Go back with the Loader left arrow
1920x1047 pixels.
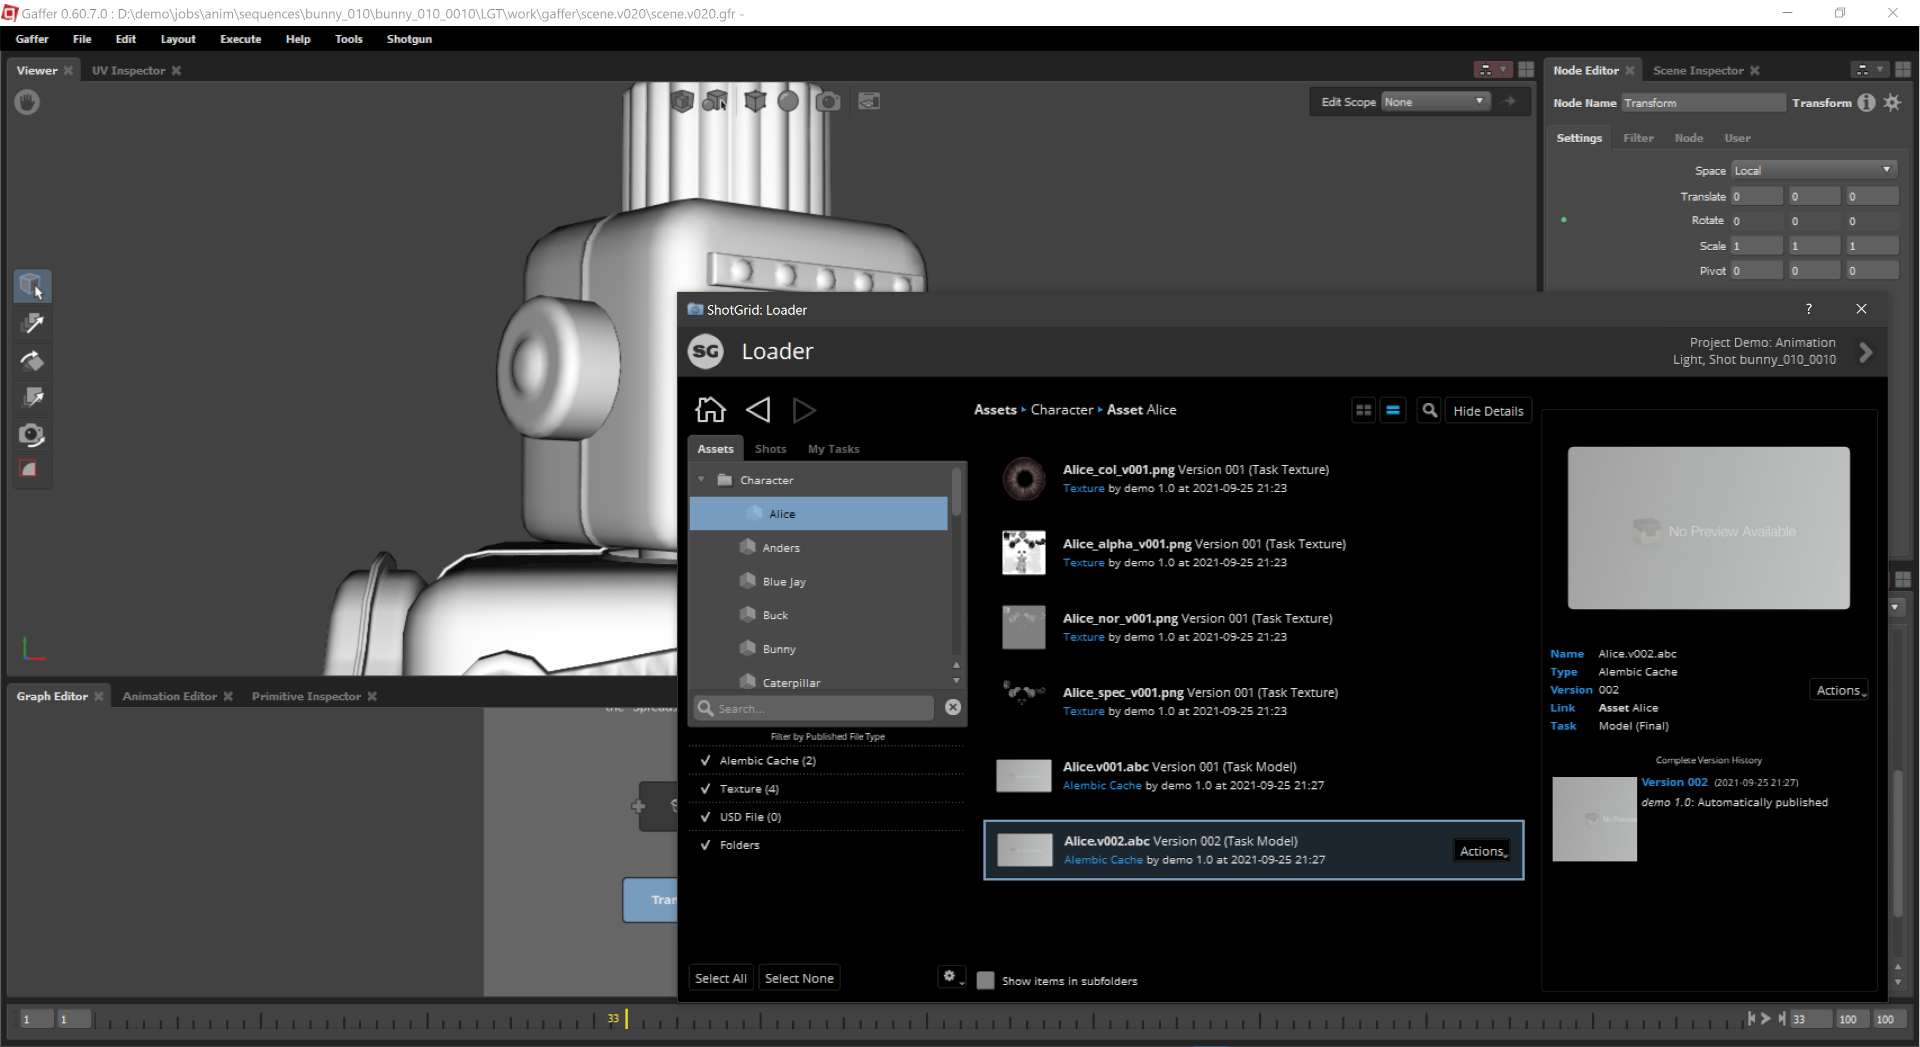(758, 409)
